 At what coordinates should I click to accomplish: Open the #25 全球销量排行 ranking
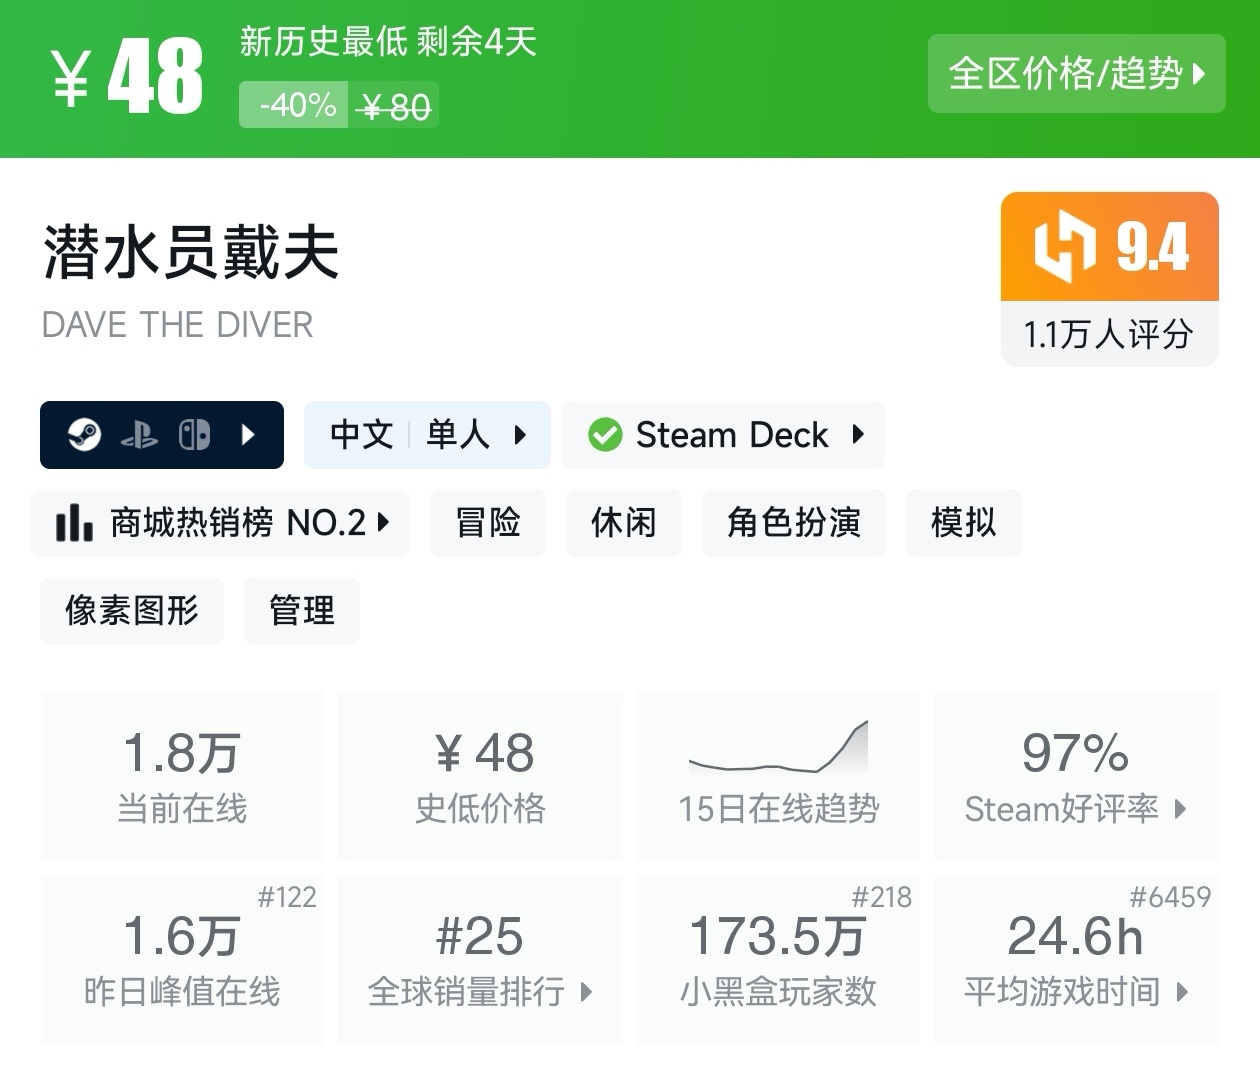[x=480, y=959]
